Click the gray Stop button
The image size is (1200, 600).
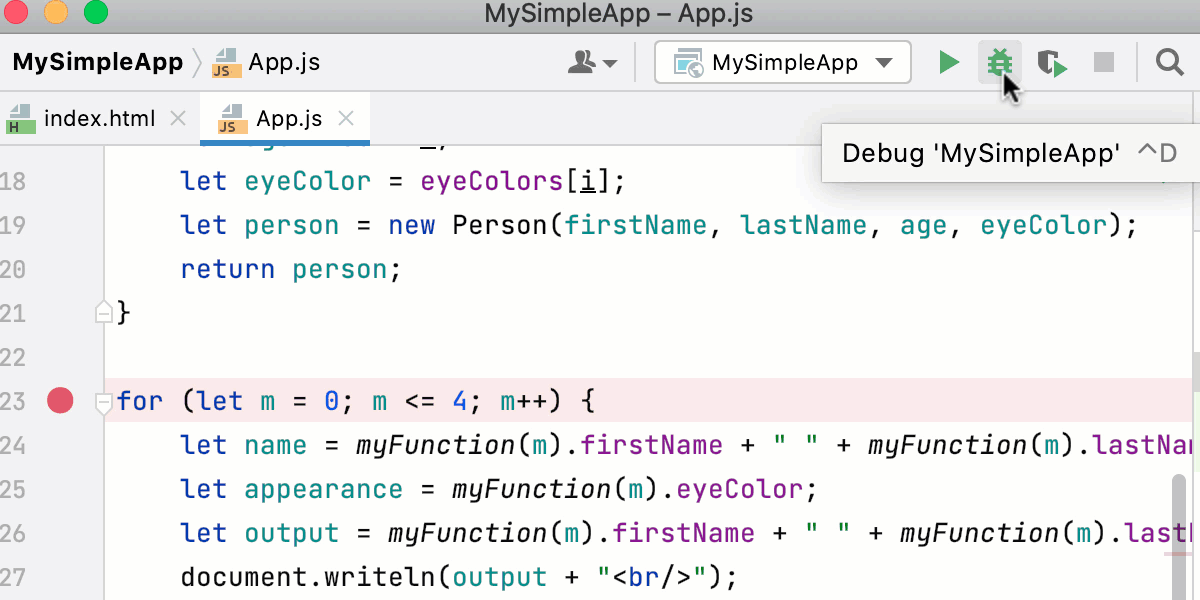[x=1103, y=63]
